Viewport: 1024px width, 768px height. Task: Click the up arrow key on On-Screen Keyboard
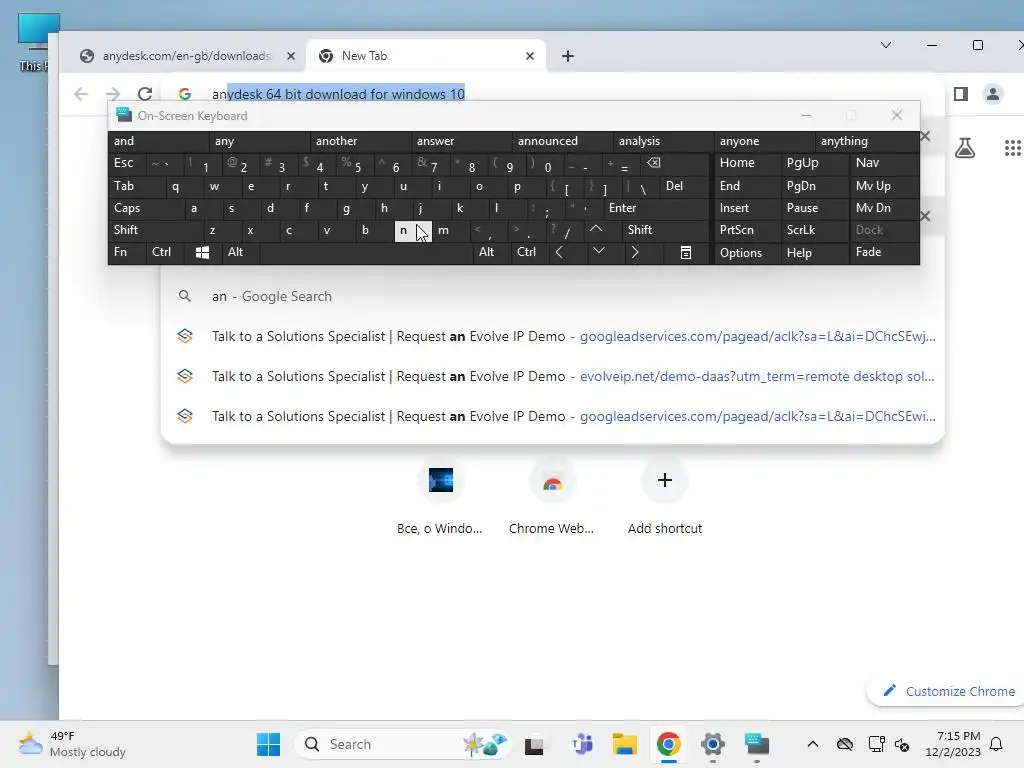pyautogui.click(x=596, y=230)
